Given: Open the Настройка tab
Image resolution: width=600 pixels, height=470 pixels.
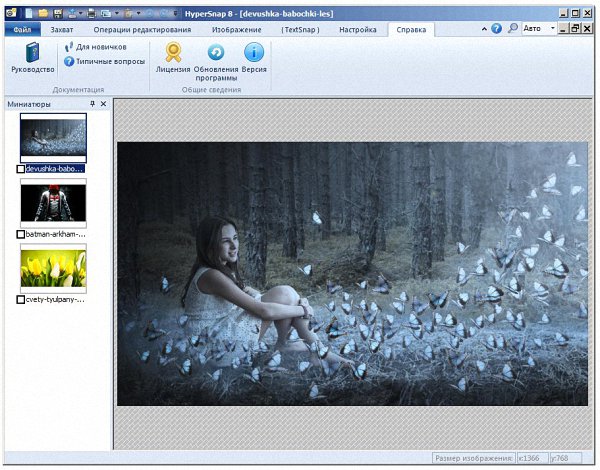Looking at the screenshot, I should 357,30.
